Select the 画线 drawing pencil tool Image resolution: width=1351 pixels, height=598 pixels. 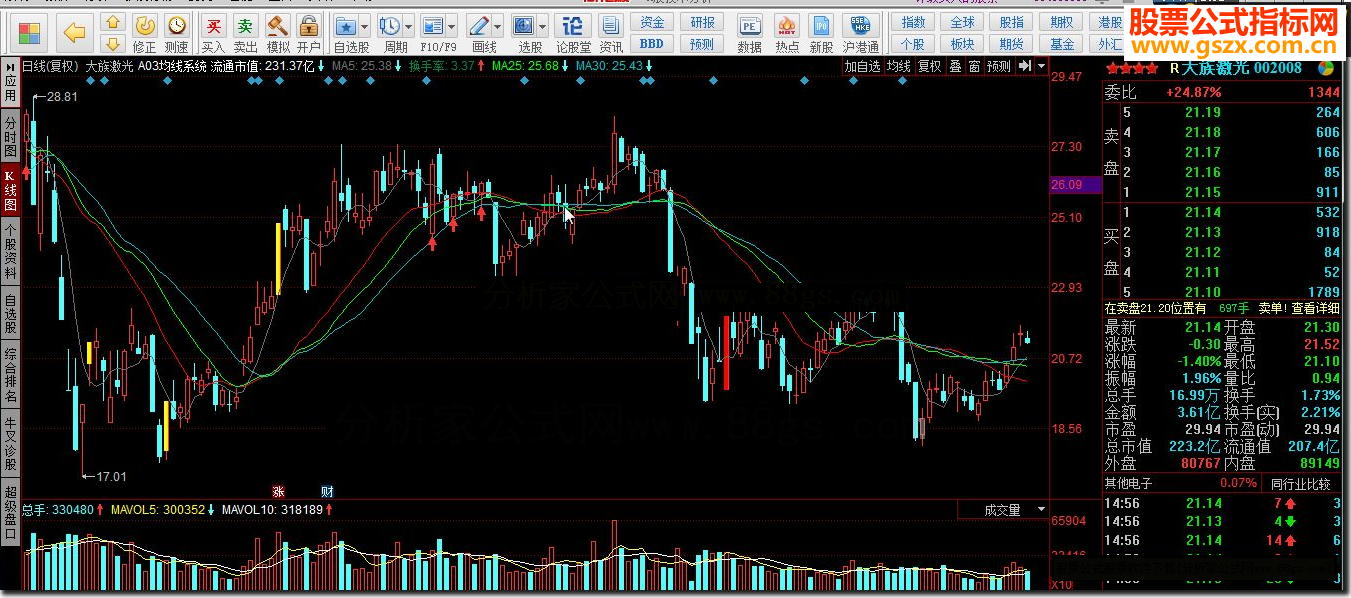point(479,25)
